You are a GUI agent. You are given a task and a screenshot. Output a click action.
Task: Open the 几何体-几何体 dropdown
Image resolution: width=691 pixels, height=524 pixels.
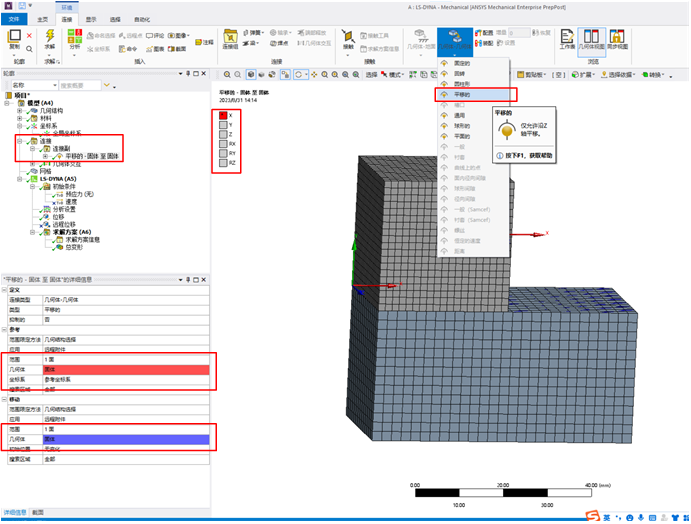455,55
